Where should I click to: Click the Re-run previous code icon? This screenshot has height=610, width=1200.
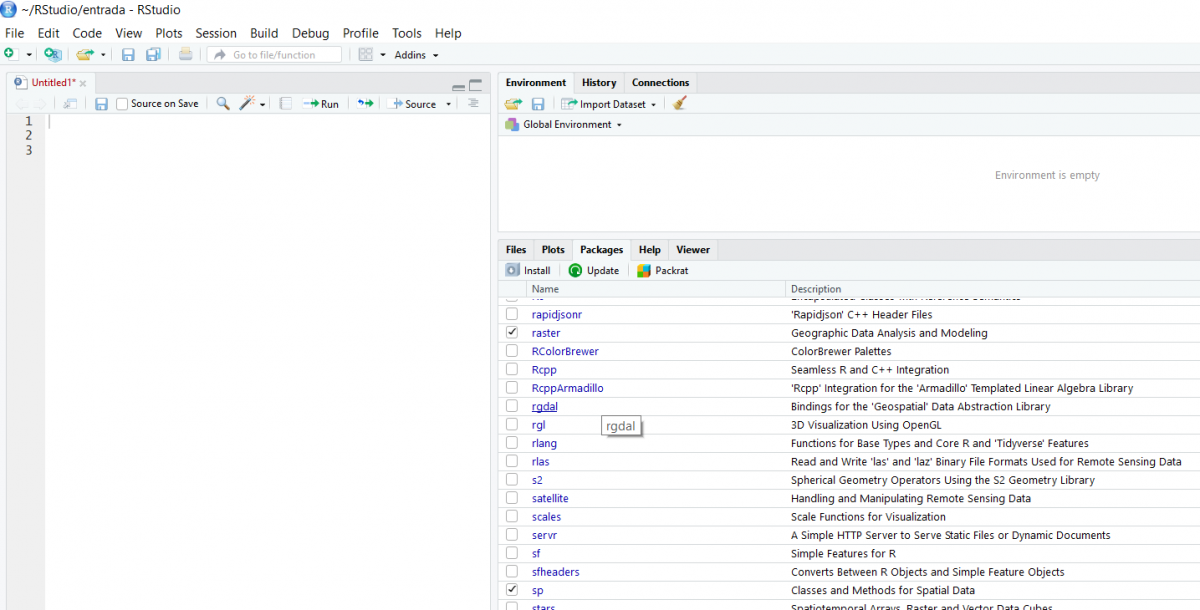(365, 103)
